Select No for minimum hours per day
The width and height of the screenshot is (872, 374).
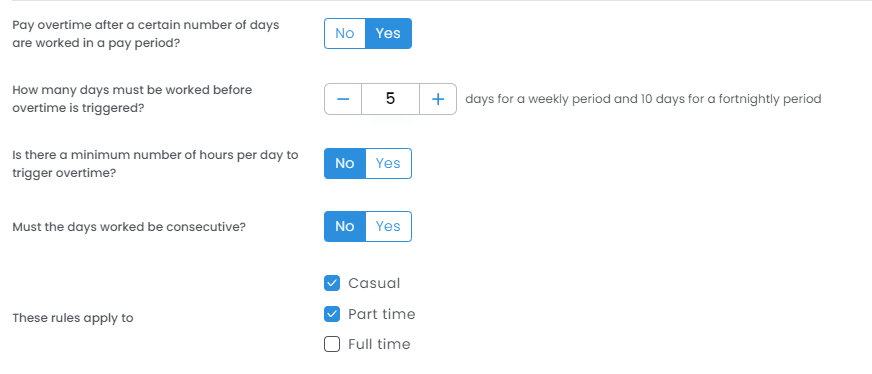tap(345, 163)
